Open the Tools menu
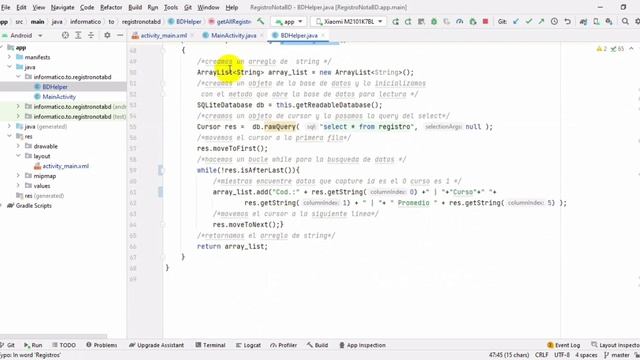The width and height of the screenshot is (640, 360). pyautogui.click(x=171, y=7)
